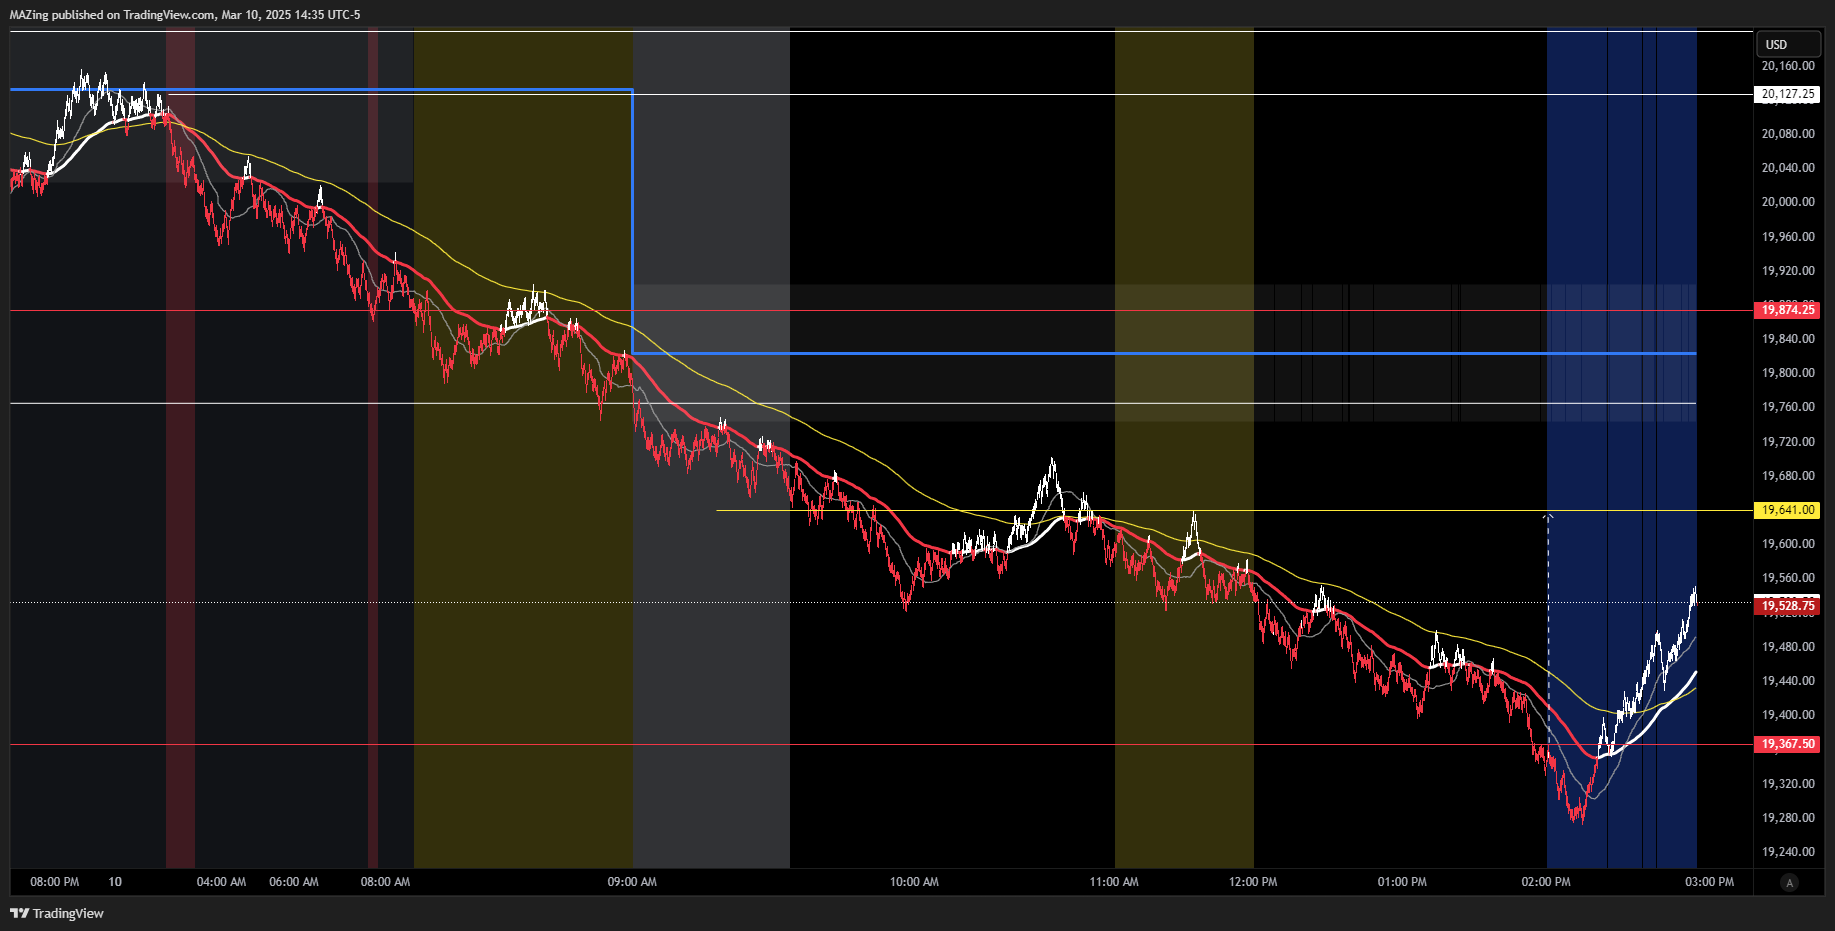1835x931 pixels.
Task: Click the 08:00 AM time axis label
Action: [385, 882]
